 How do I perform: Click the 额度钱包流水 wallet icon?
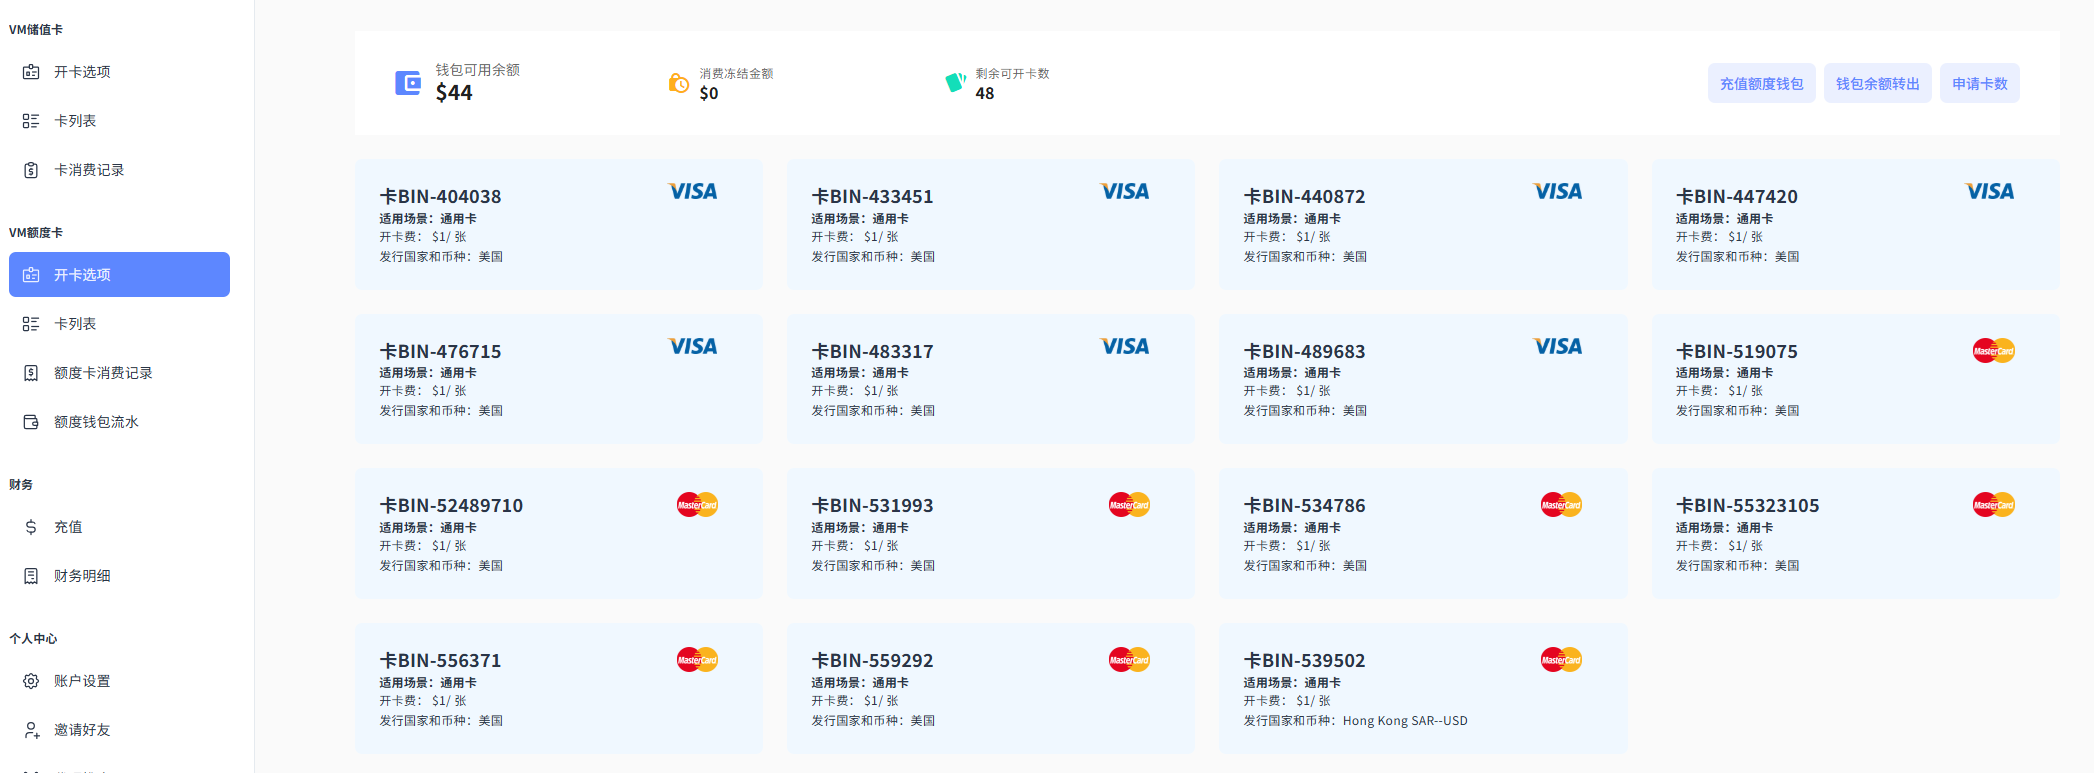31,422
